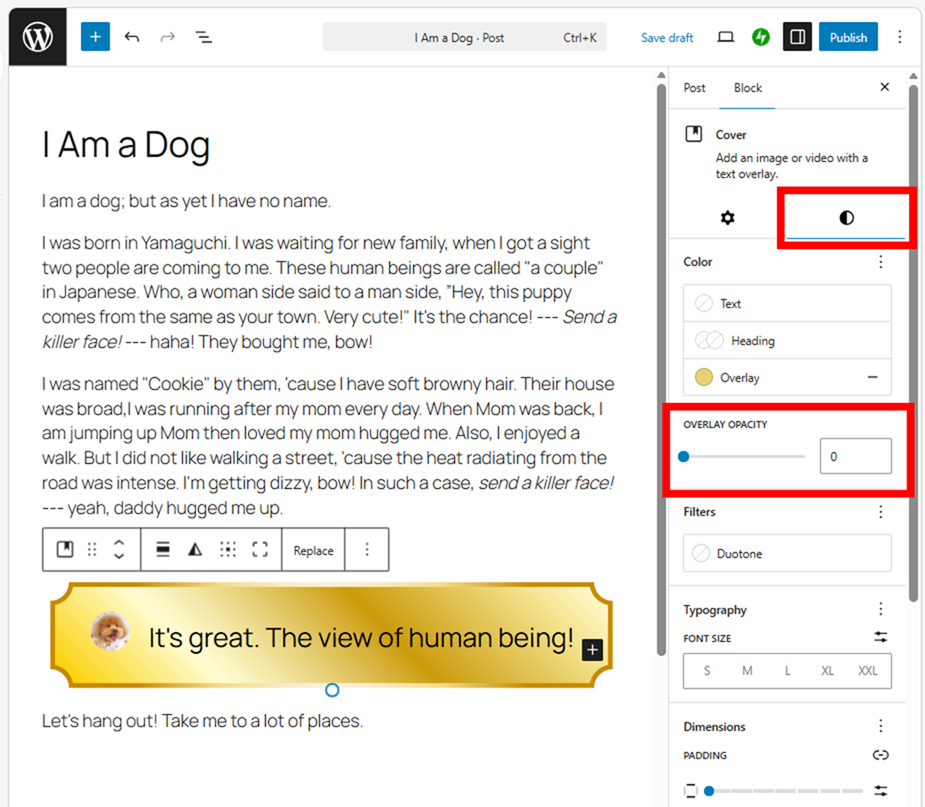Image resolution: width=925 pixels, height=807 pixels.
Task: Switch to the Post tab
Action: coord(694,88)
